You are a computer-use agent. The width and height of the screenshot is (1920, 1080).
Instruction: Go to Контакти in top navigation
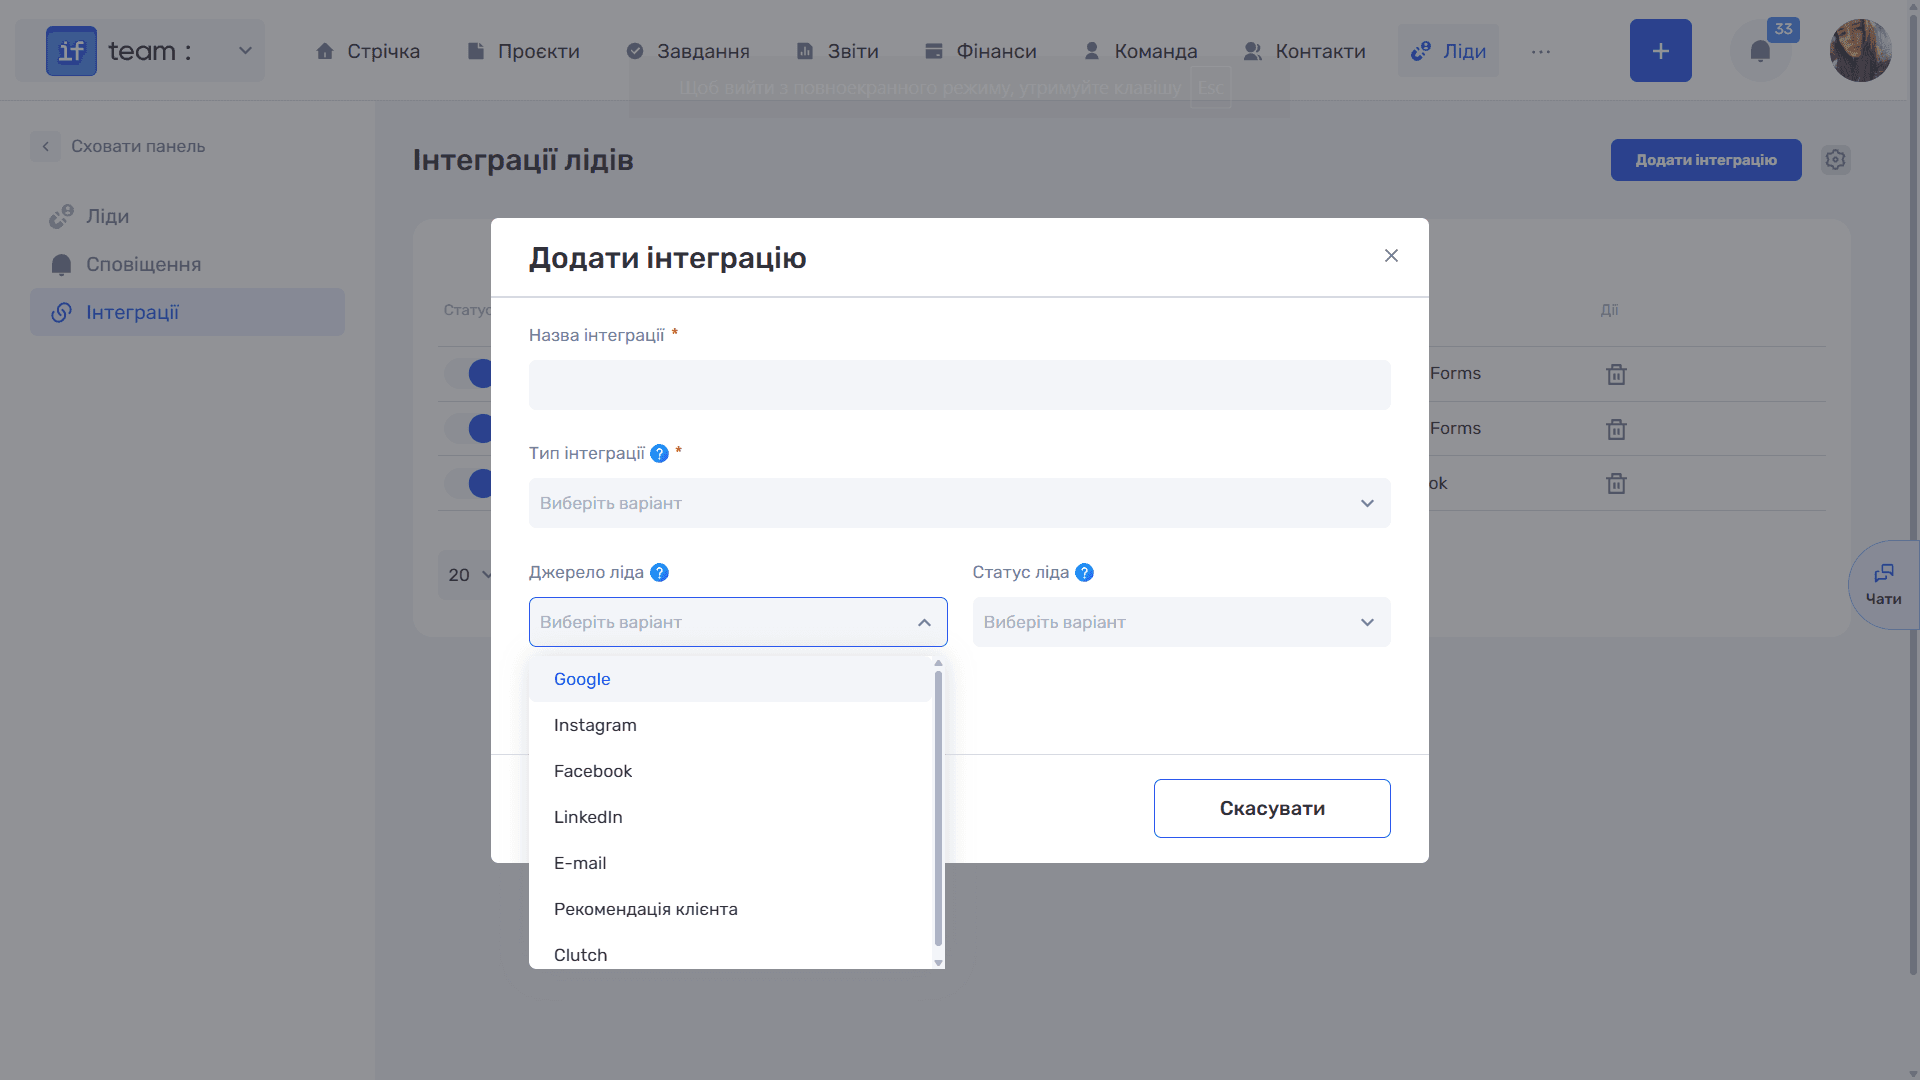pyautogui.click(x=1305, y=51)
